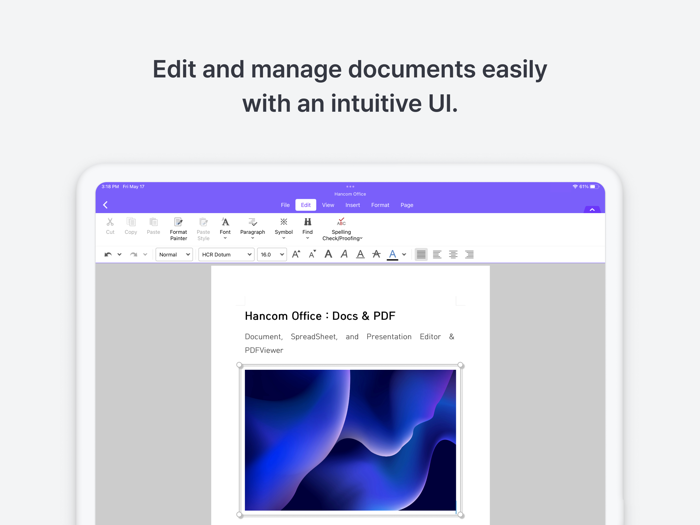Viewport: 700px width, 525px height.
Task: Increase font size with the A-up icon
Action: (296, 254)
